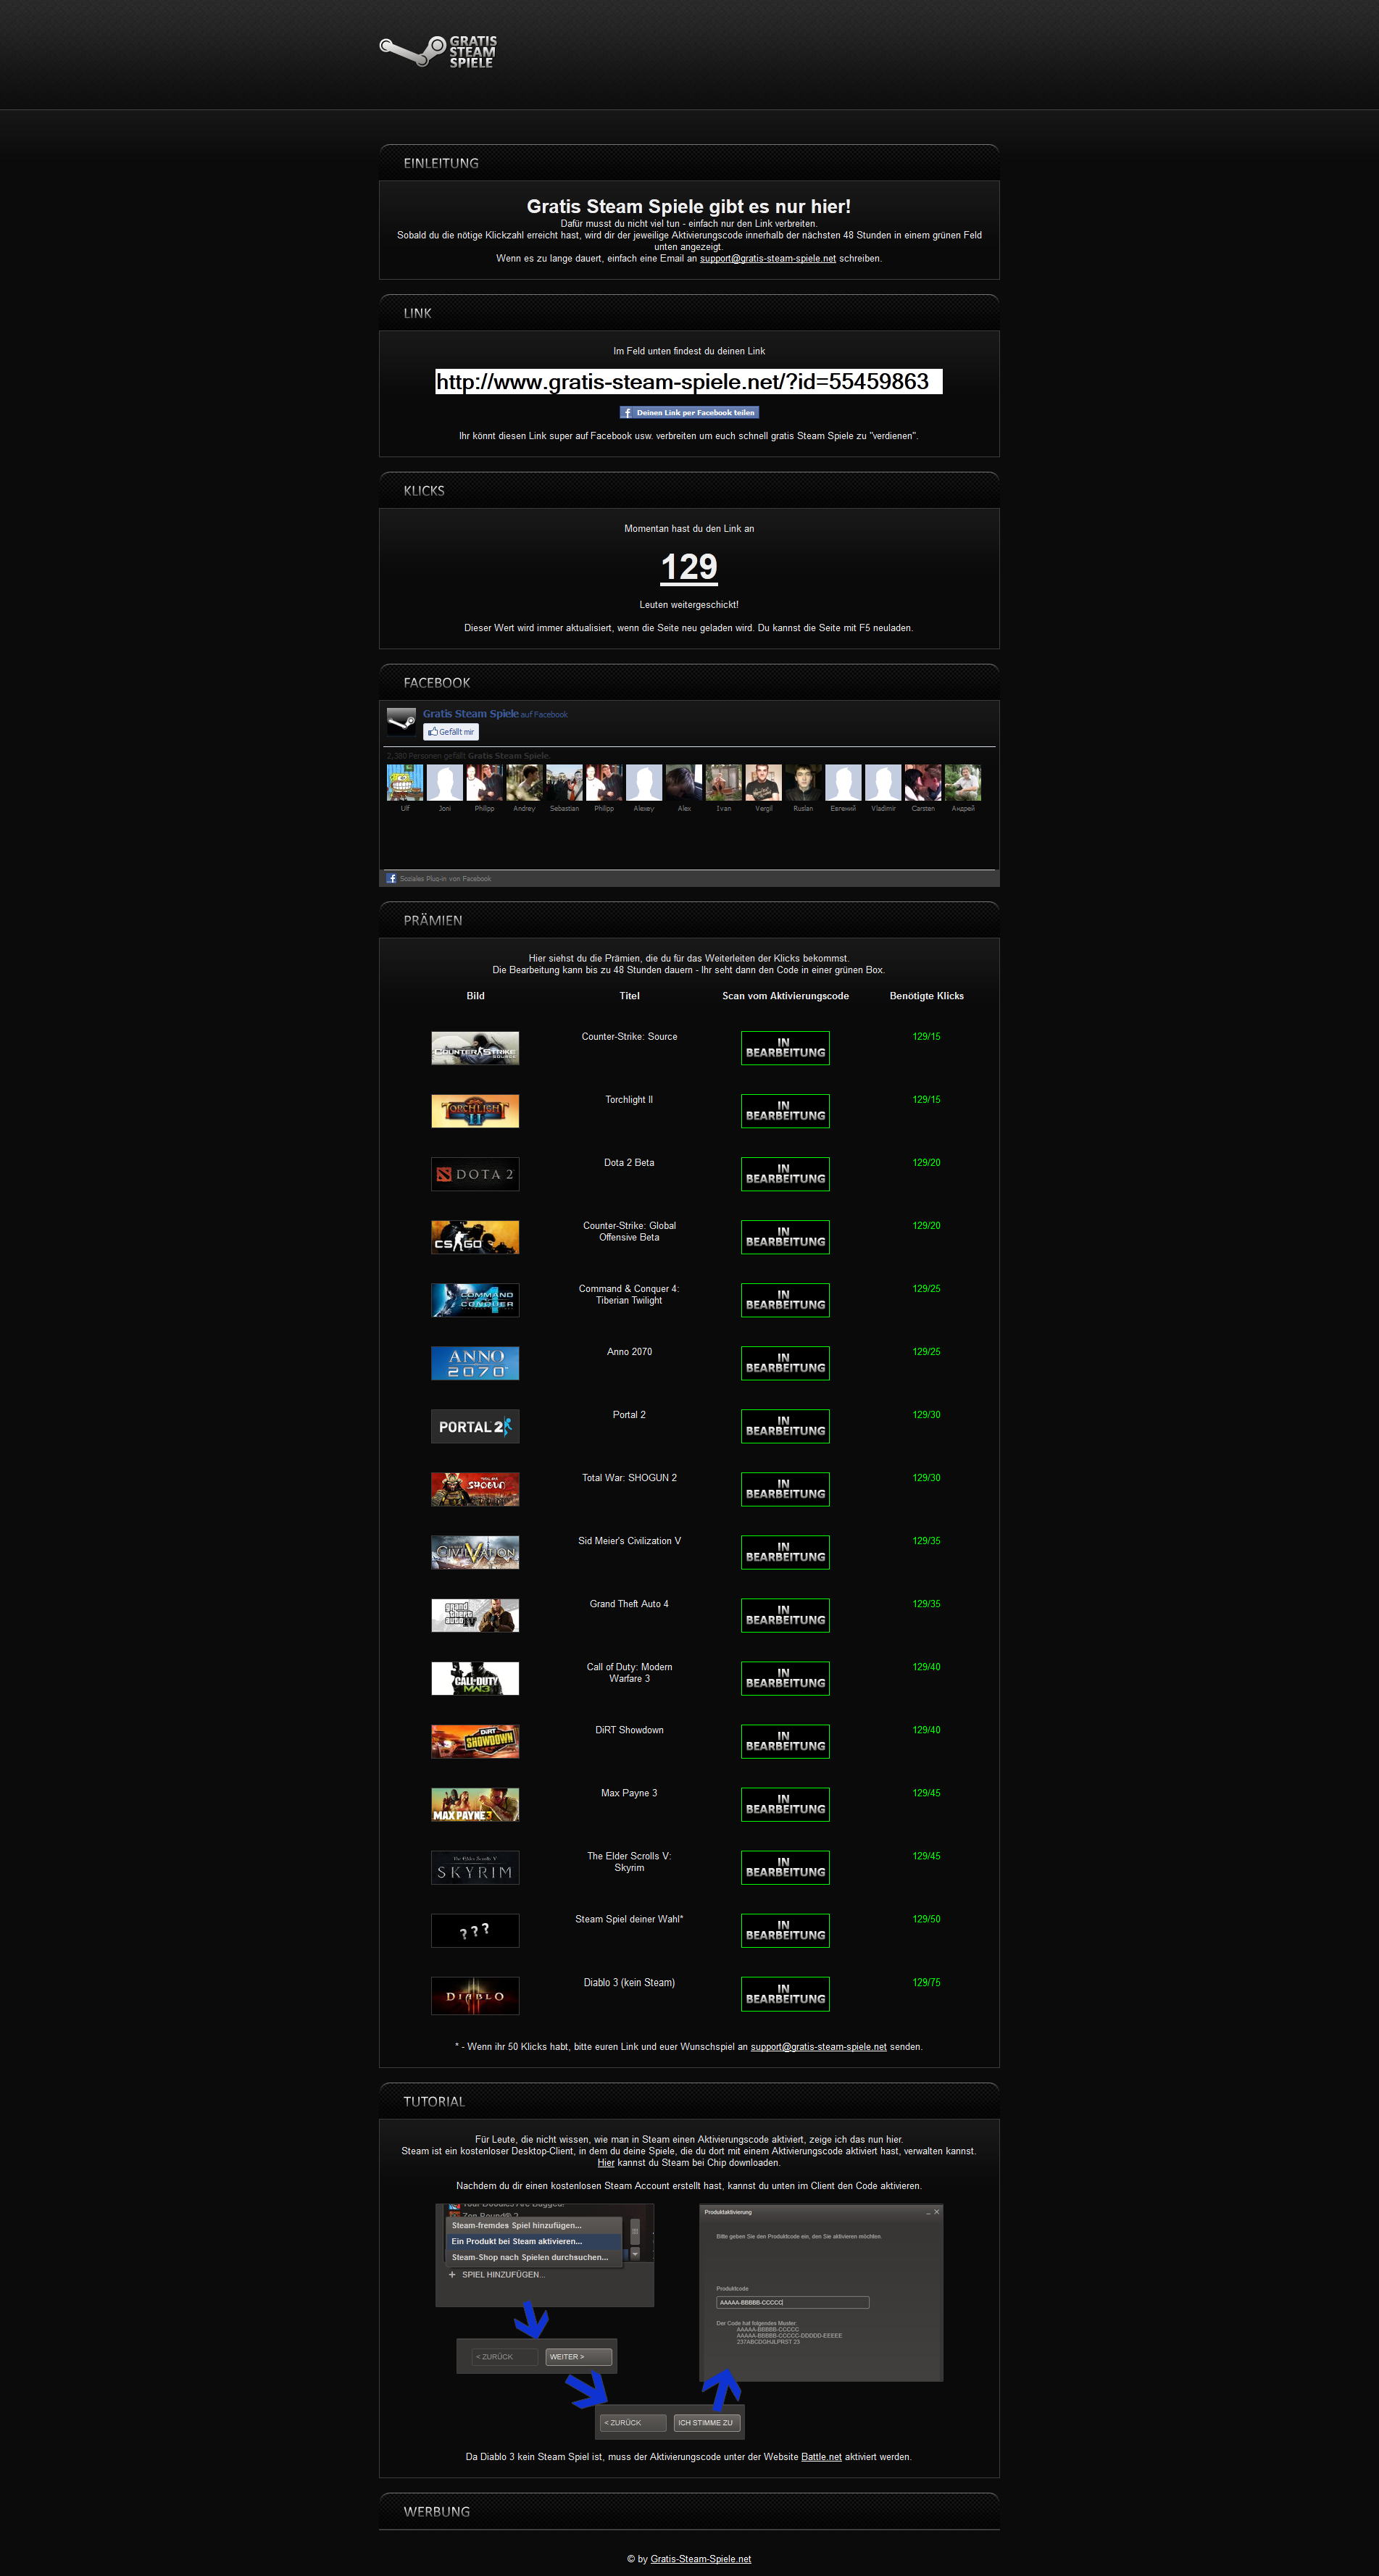Click the Scan vom Aktivierungscode column header
This screenshot has height=2576, width=1379.
click(785, 996)
